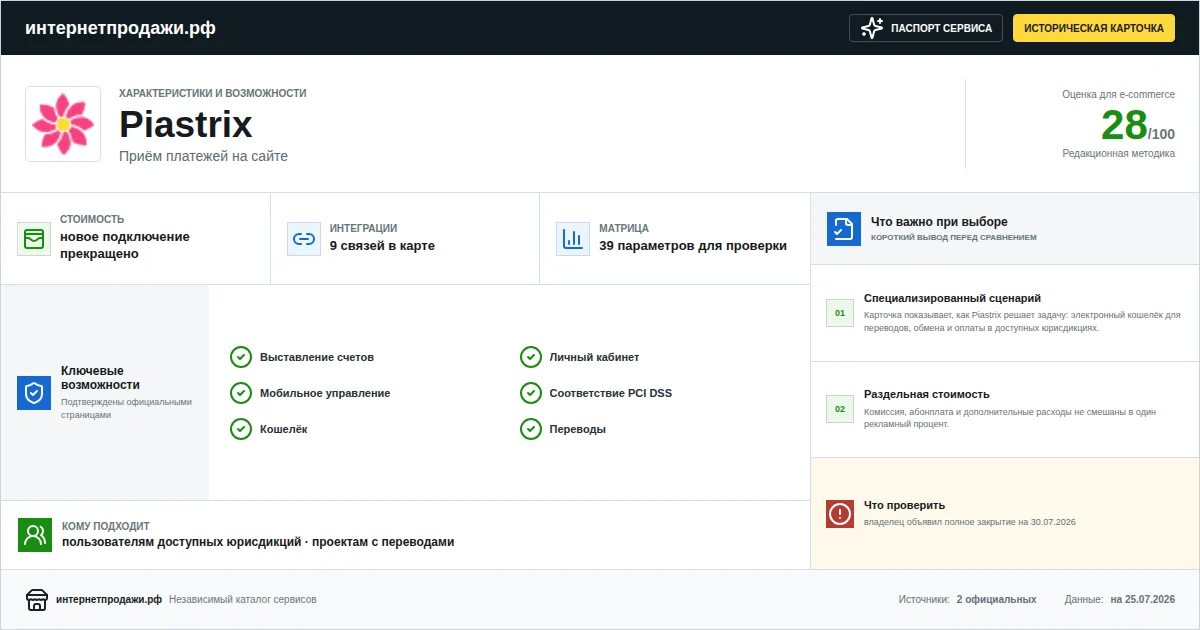Click 'Мобильное управление' feature label
This screenshot has width=1200, height=630.
[325, 393]
